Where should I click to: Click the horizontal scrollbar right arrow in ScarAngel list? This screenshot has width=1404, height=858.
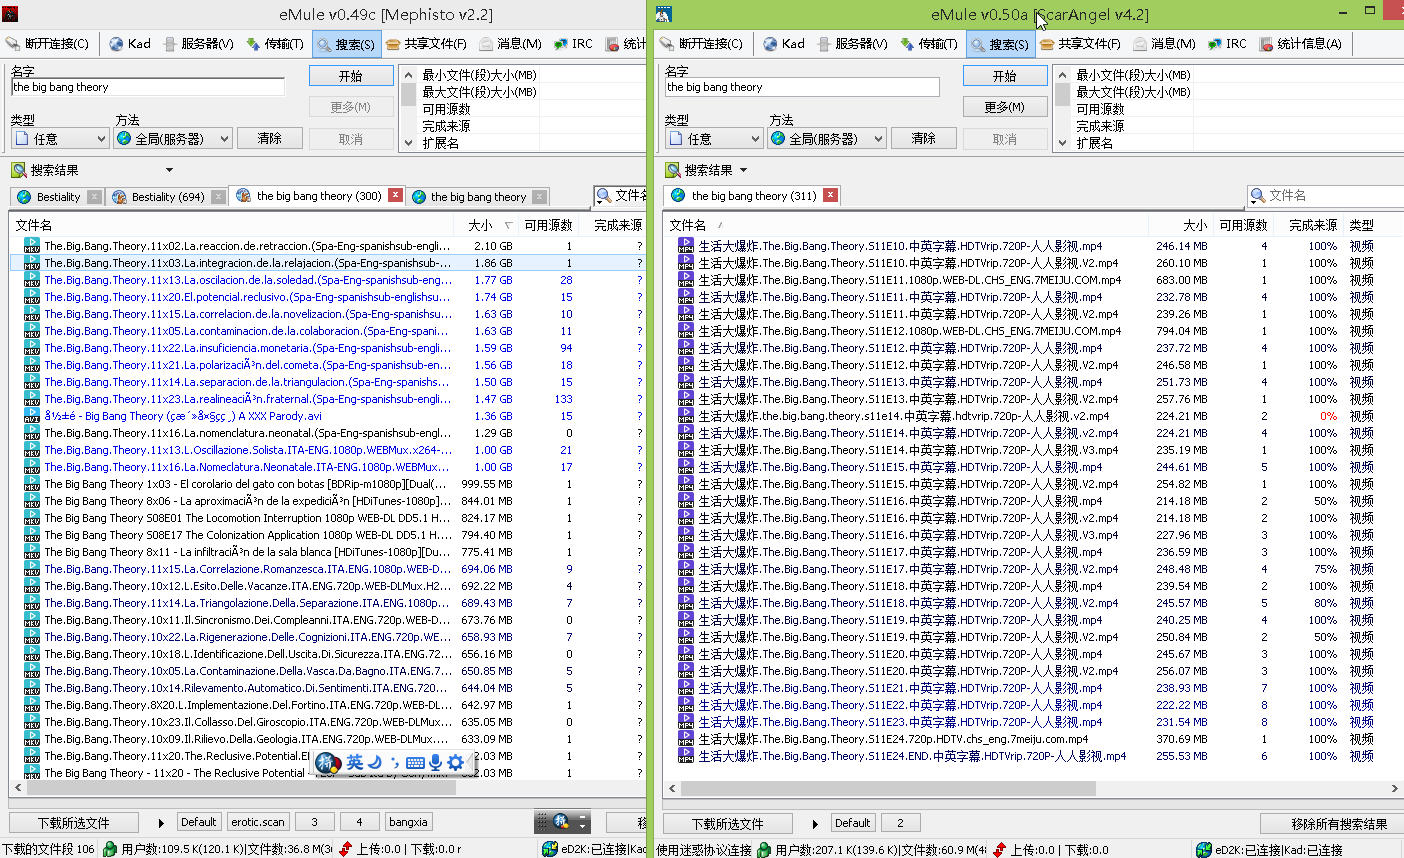click(x=1394, y=788)
